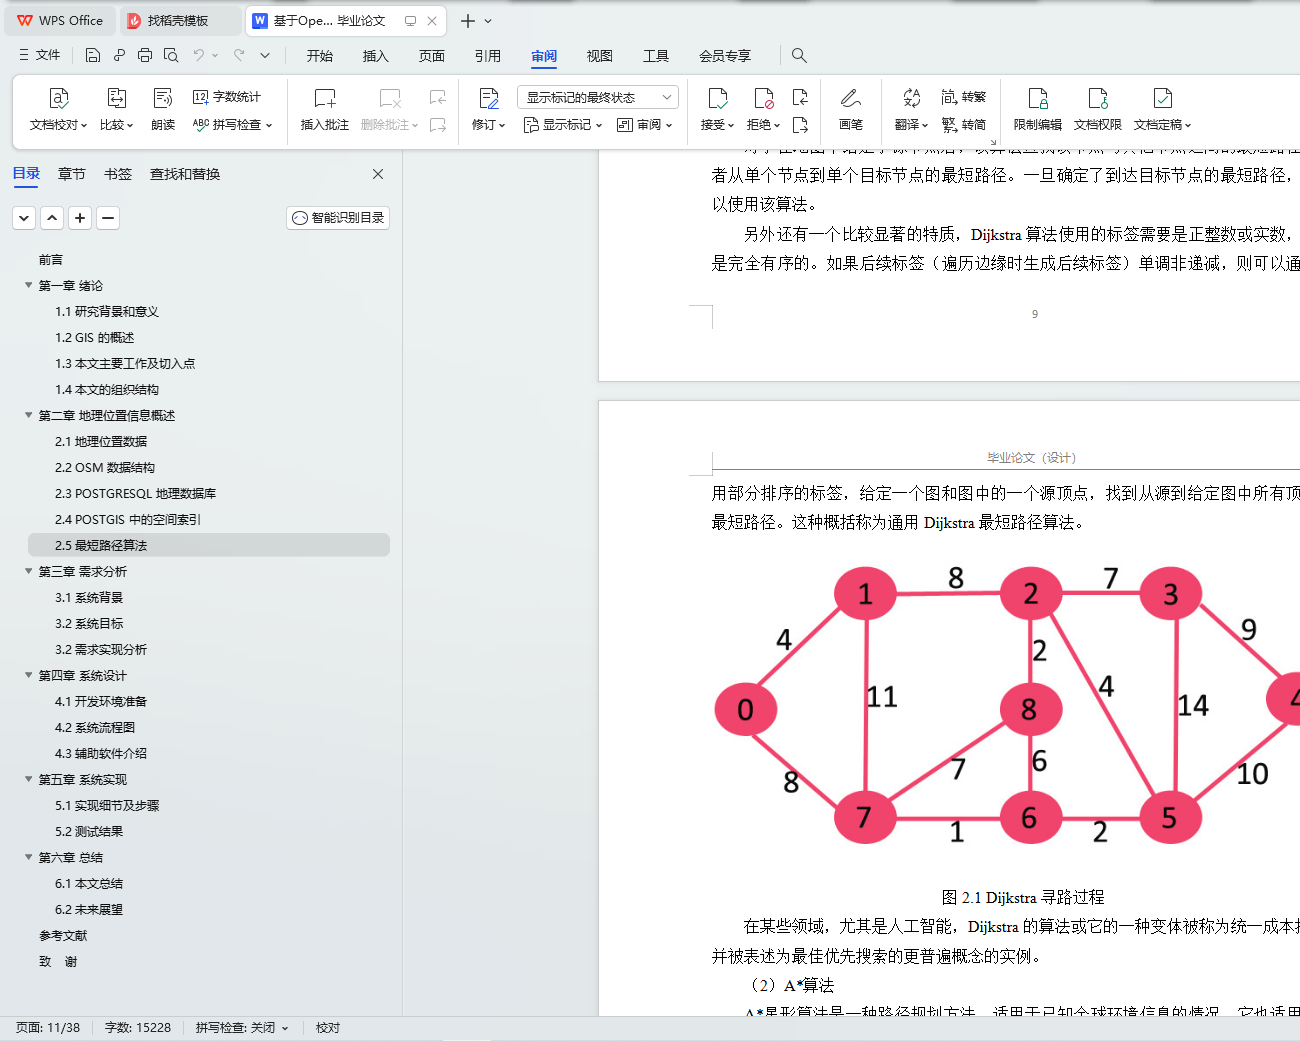
Task: Open 查找和替换 tab in pane
Action: click(x=185, y=174)
